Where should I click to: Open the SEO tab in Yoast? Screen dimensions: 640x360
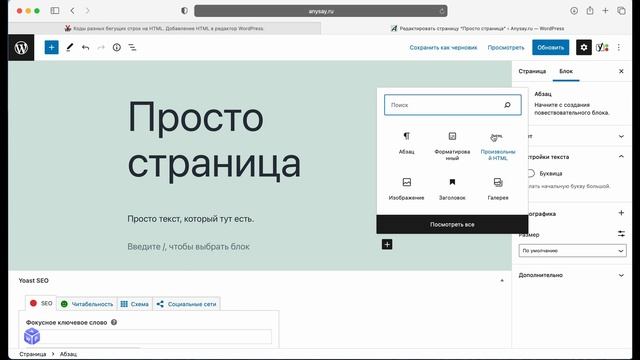coord(41,303)
